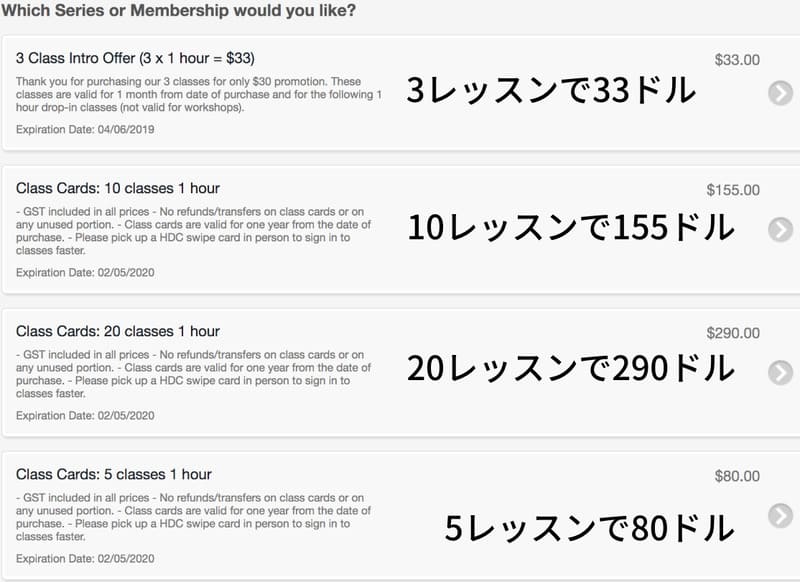Select Class Cards: 20 classes 1 hour title
Viewport: 800px width, 582px height.
tap(118, 331)
